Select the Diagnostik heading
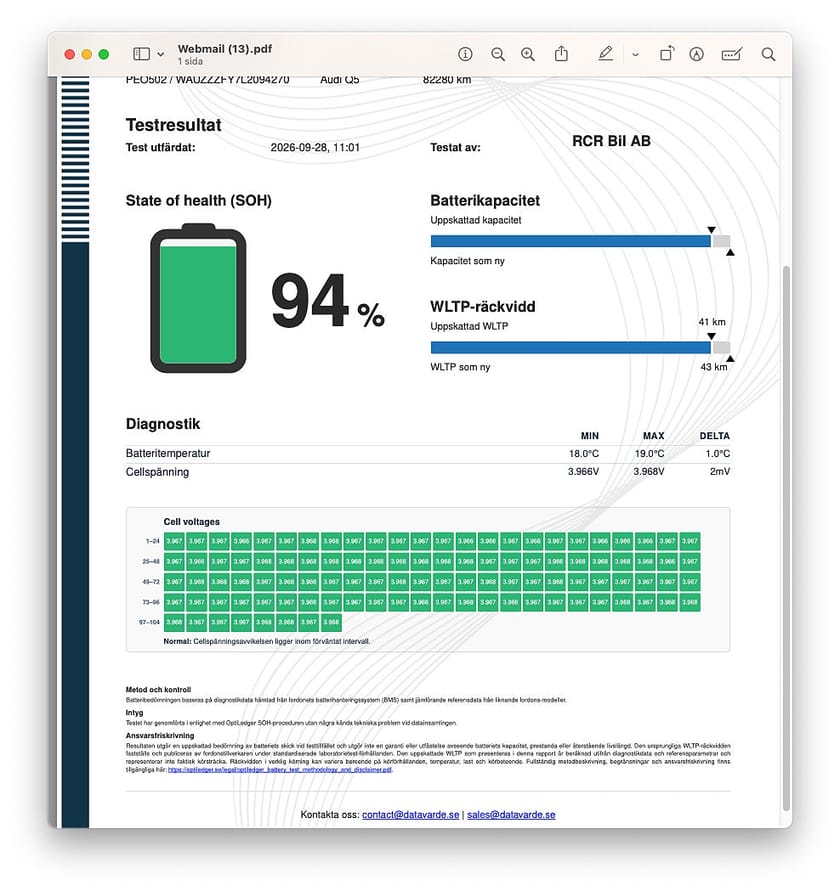Image resolution: width=840 pixels, height=891 pixels. coord(163,424)
